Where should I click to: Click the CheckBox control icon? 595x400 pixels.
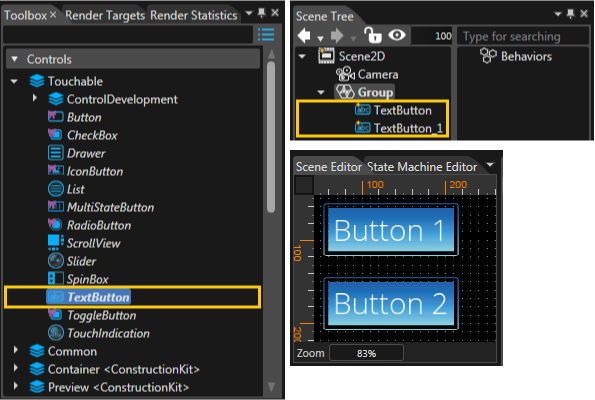point(55,135)
